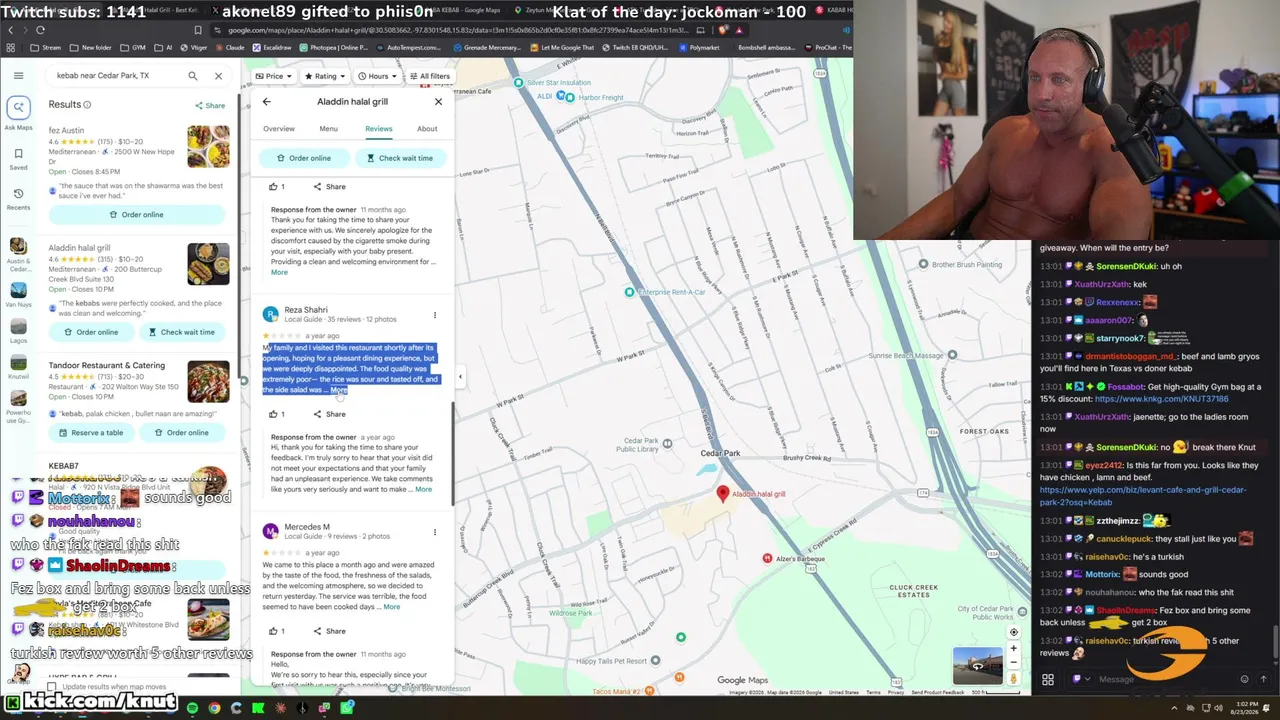Screen dimensions: 1280x720
Task: Toggle Update results when map moves
Action: tap(53, 687)
